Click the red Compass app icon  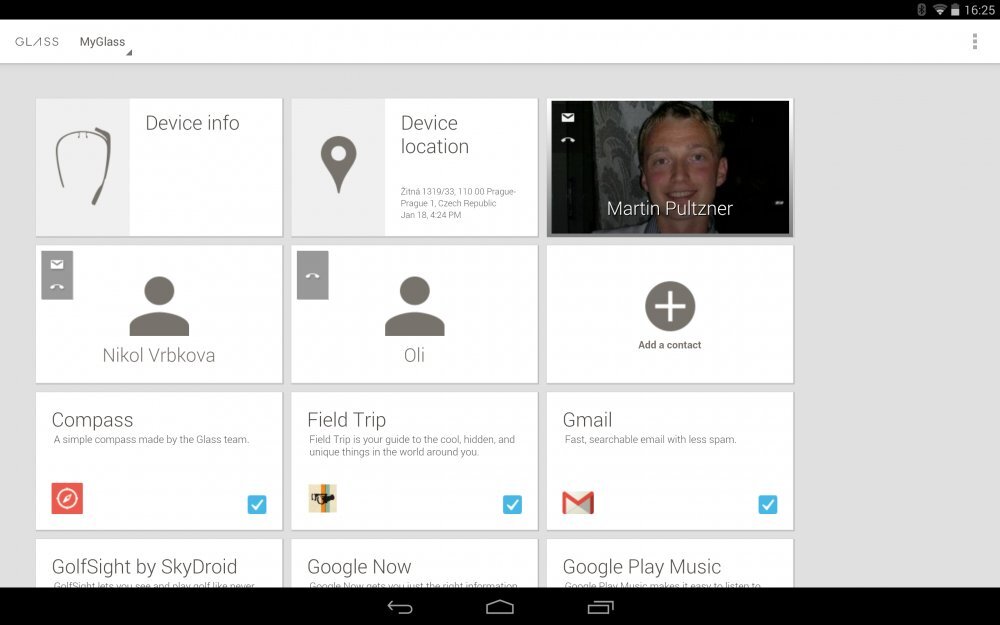67,498
